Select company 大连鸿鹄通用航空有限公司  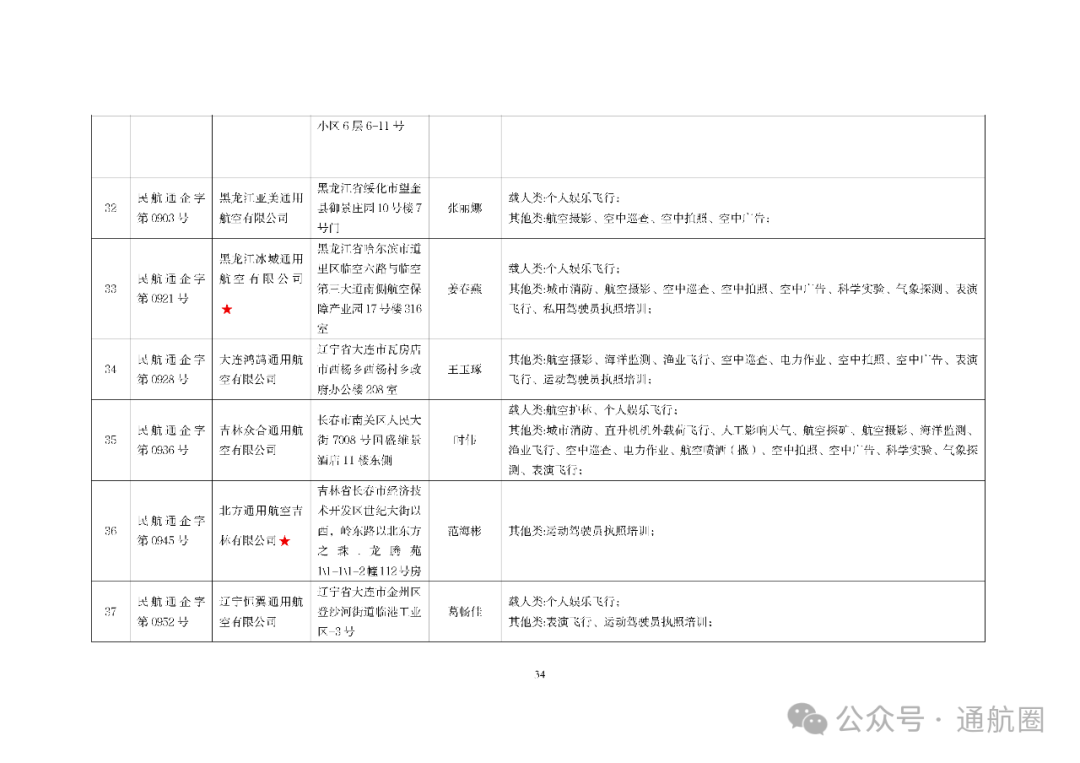[261, 369]
